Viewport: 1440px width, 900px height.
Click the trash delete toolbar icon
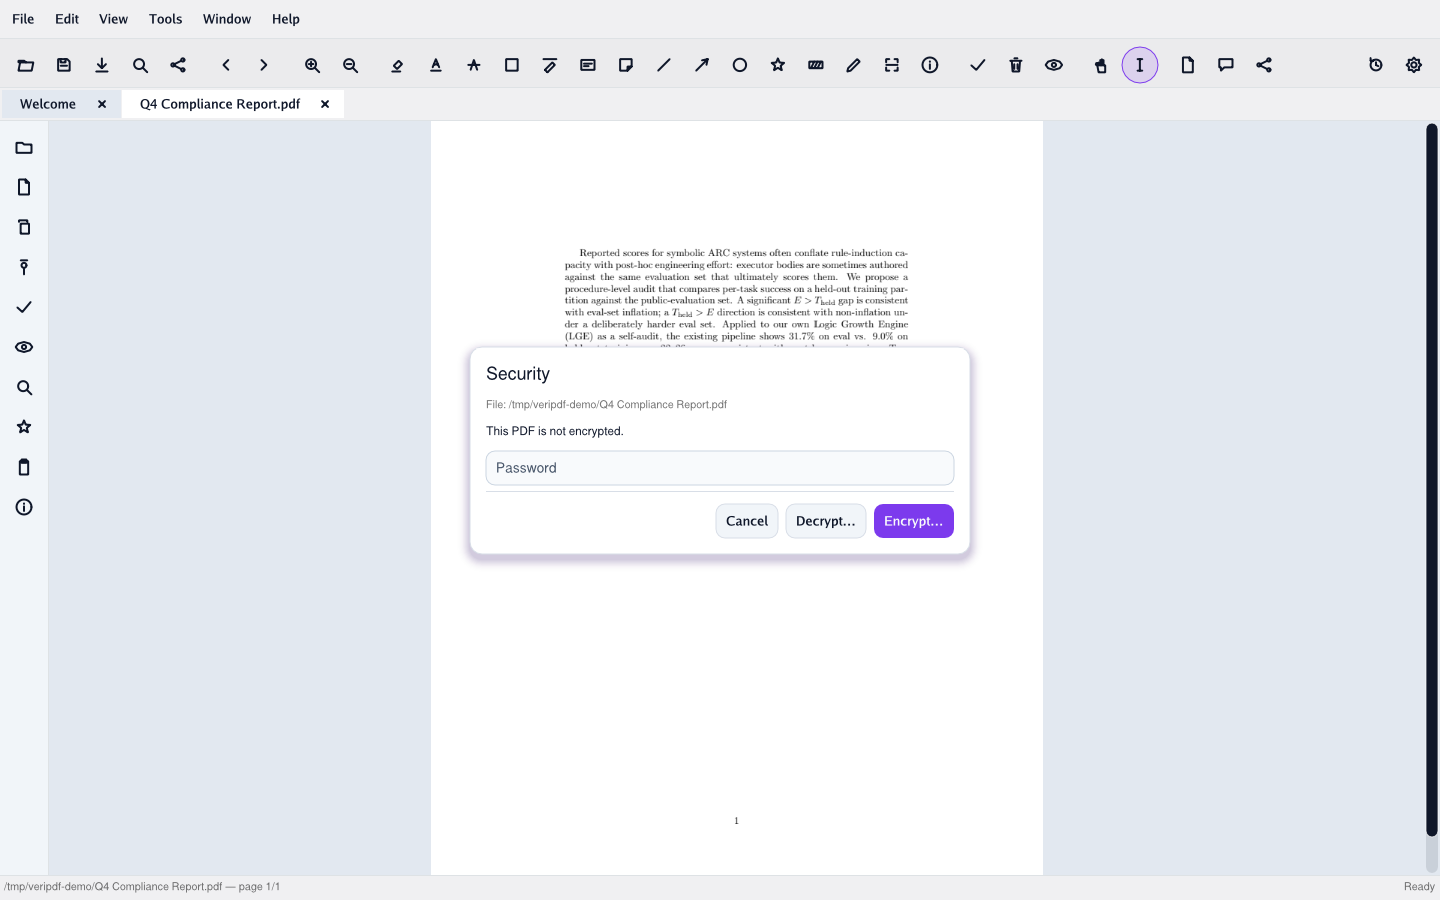tap(1016, 65)
